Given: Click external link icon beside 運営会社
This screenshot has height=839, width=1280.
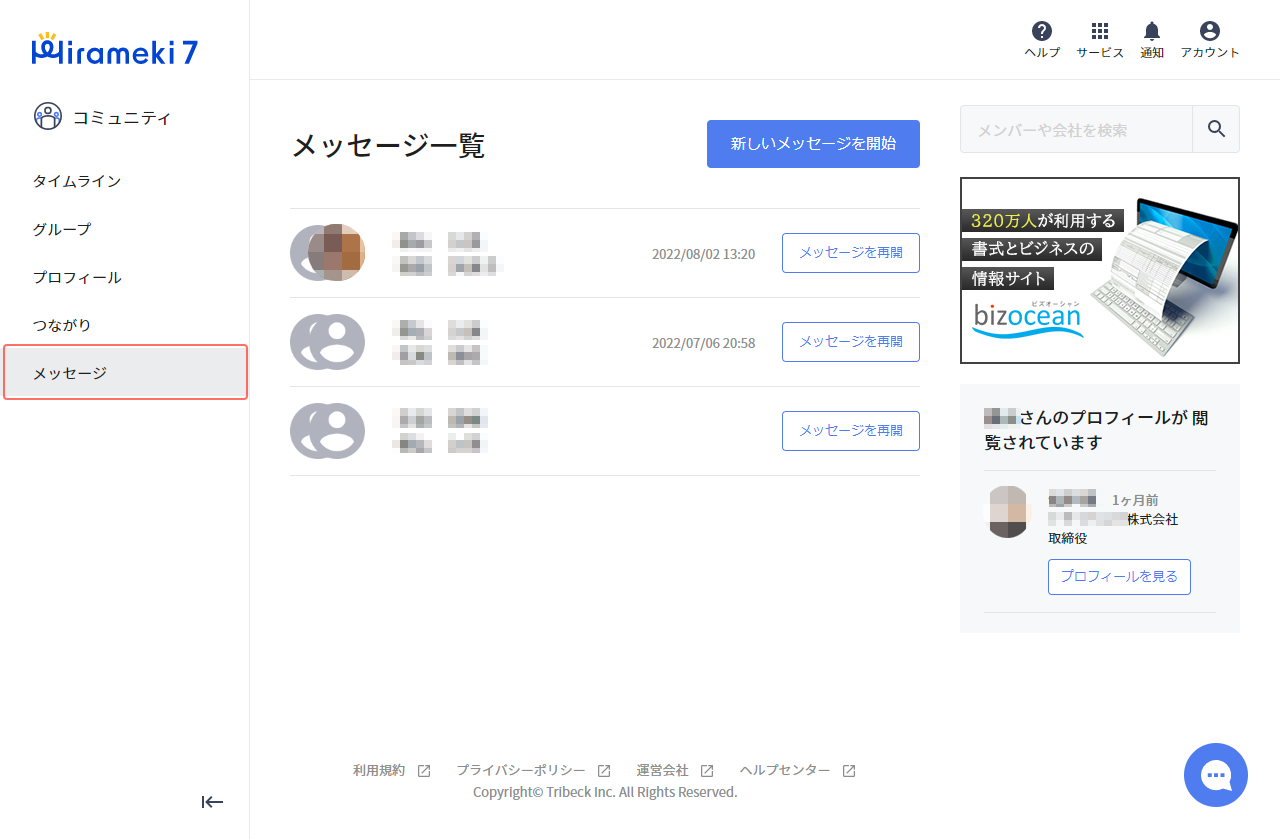Looking at the screenshot, I should tap(707, 771).
